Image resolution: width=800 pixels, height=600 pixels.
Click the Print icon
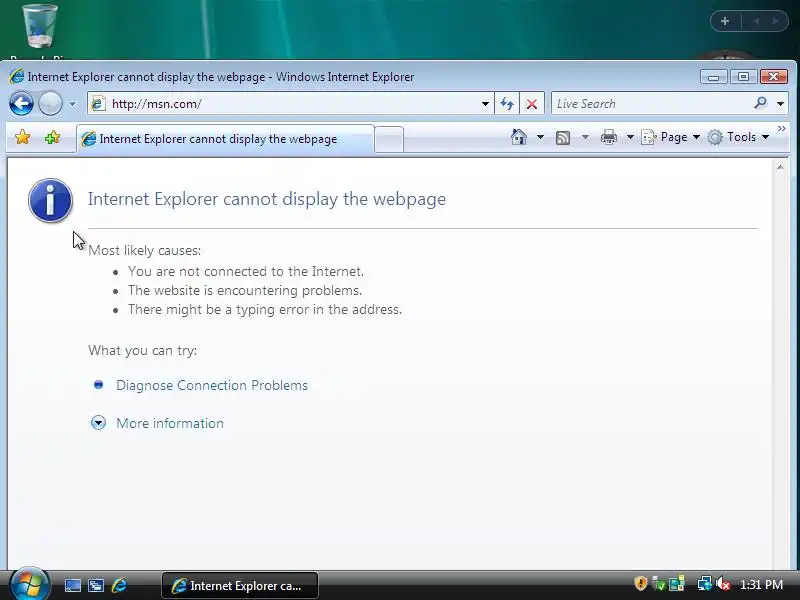609,137
